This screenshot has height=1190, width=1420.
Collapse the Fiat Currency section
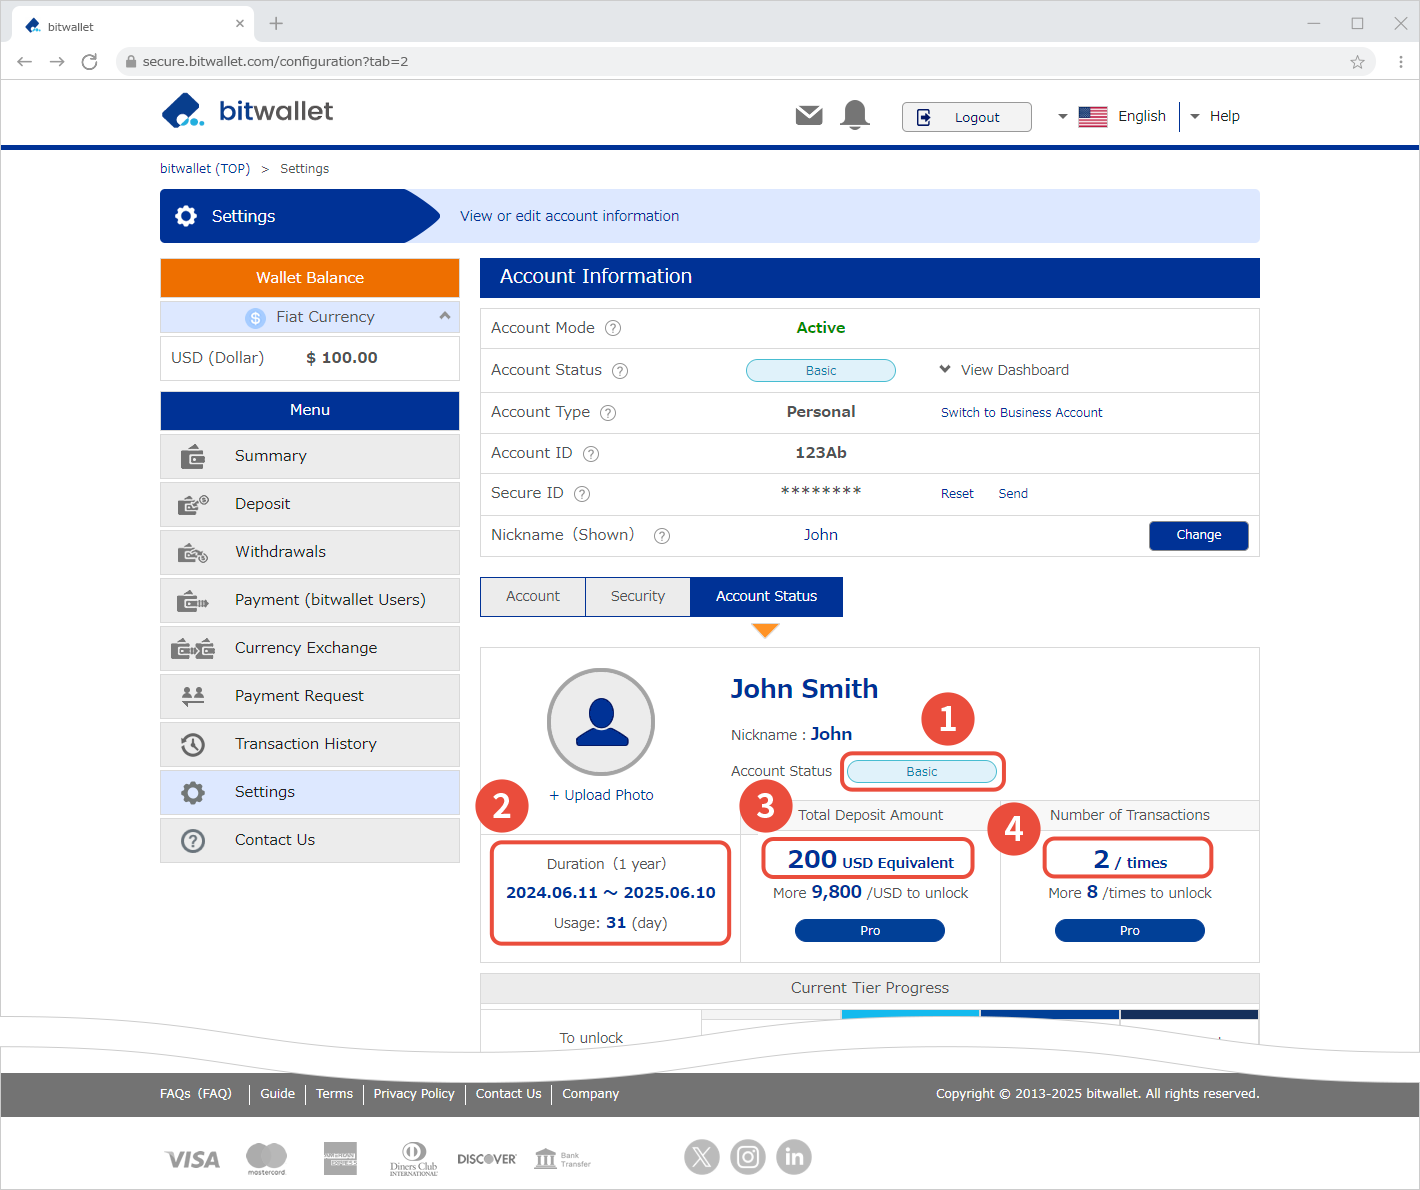point(444,316)
